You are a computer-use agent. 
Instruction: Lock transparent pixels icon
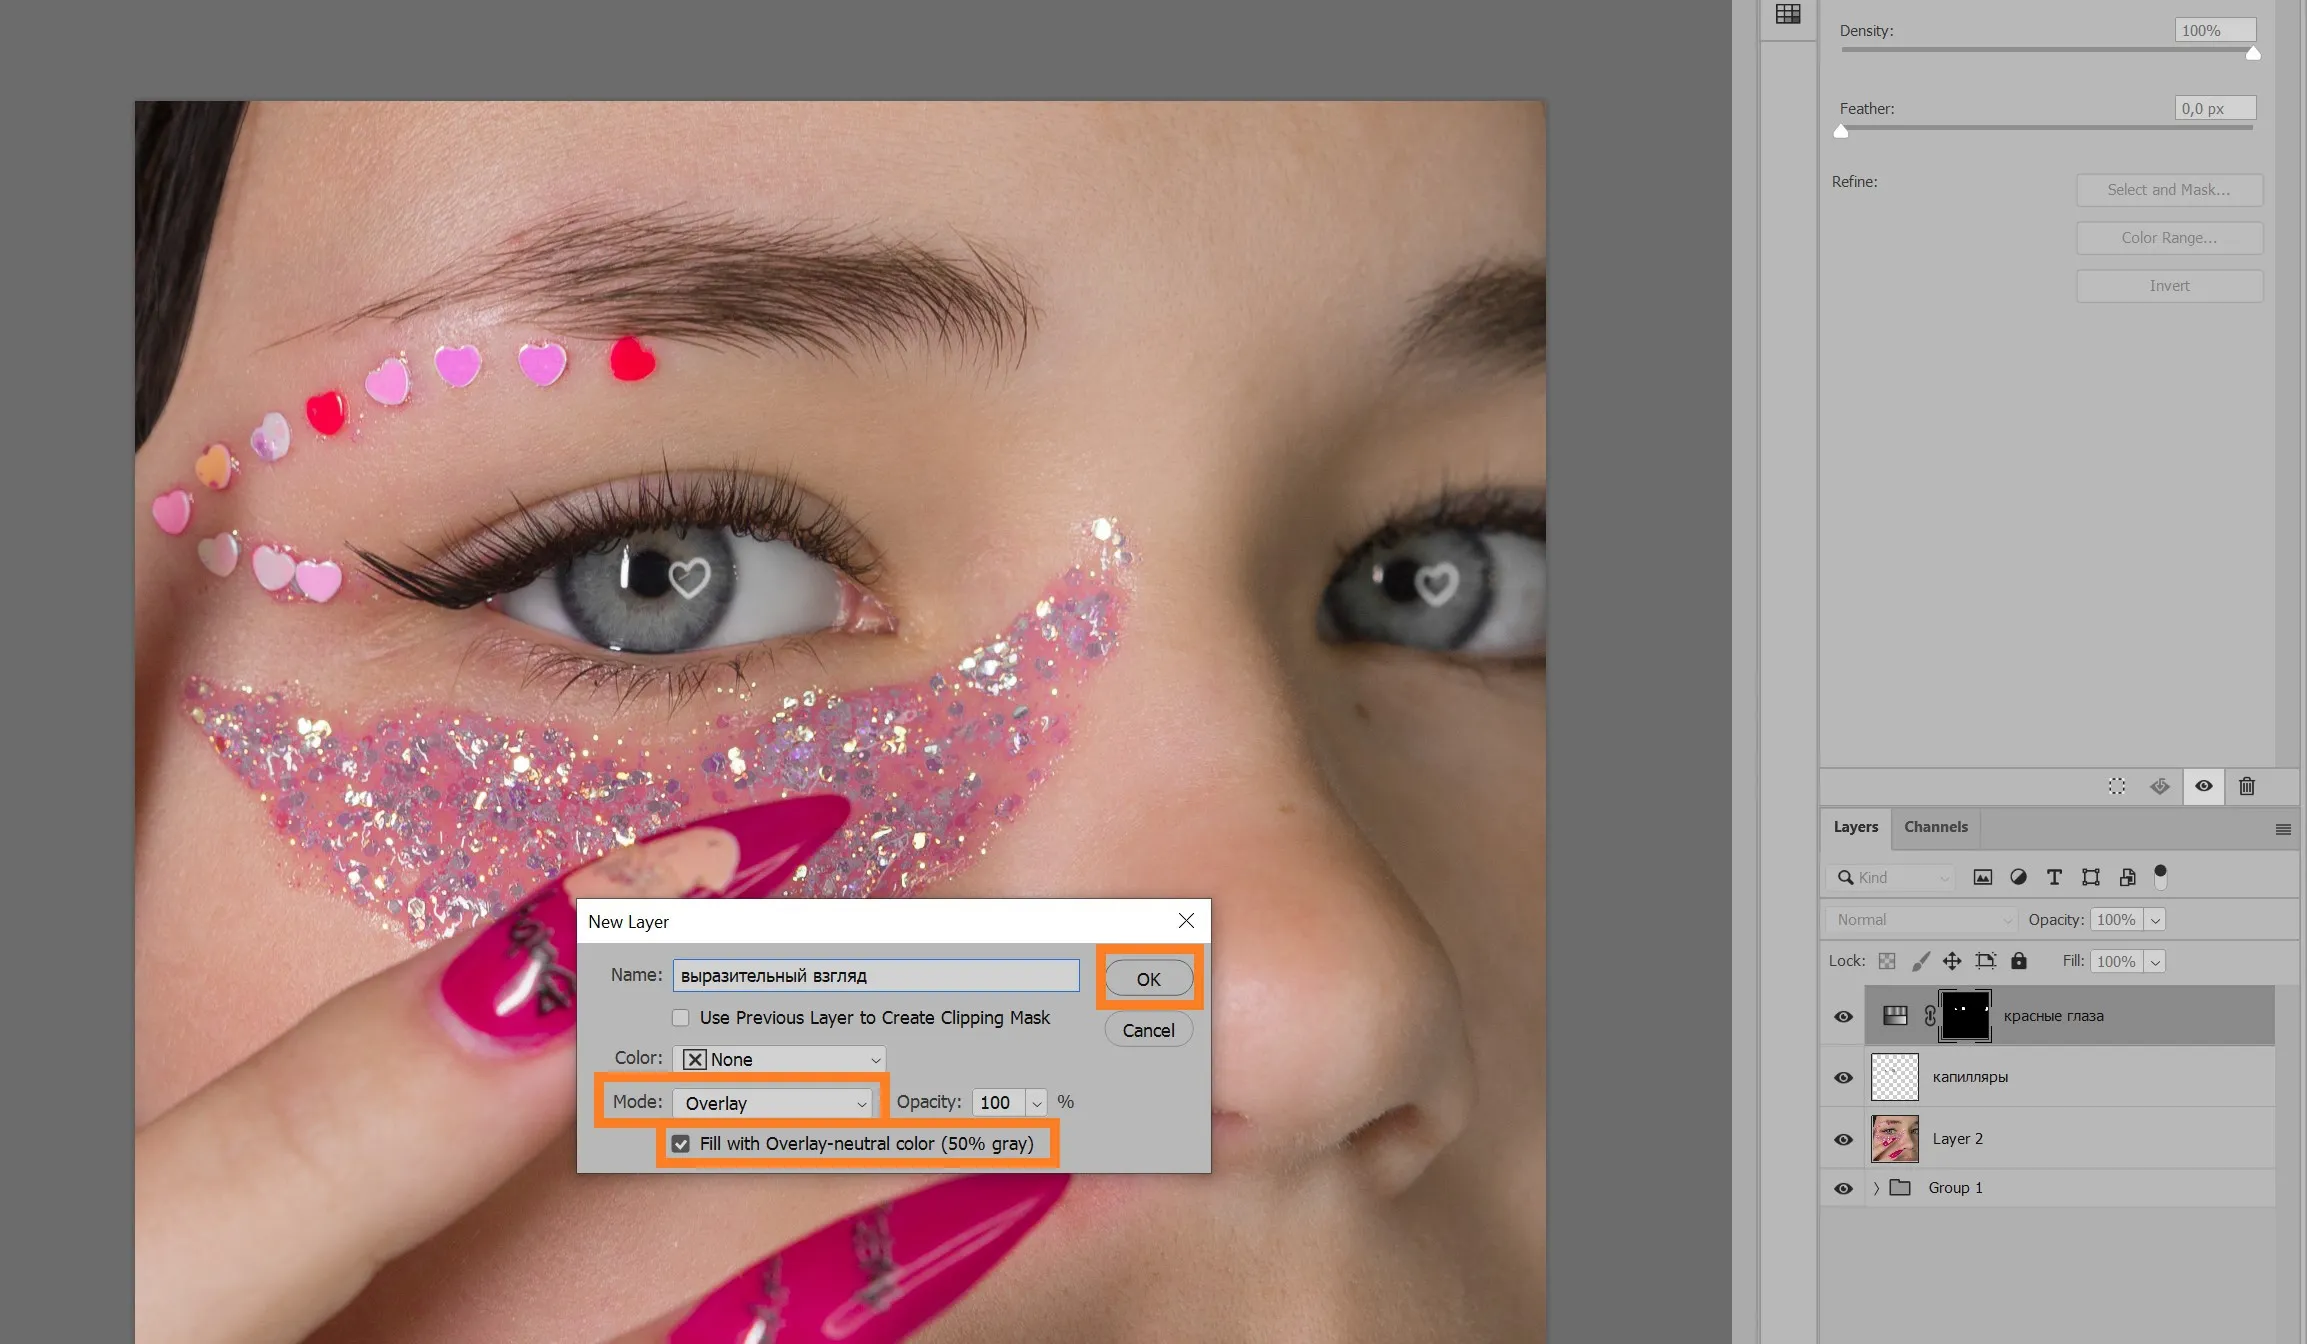tap(1887, 961)
